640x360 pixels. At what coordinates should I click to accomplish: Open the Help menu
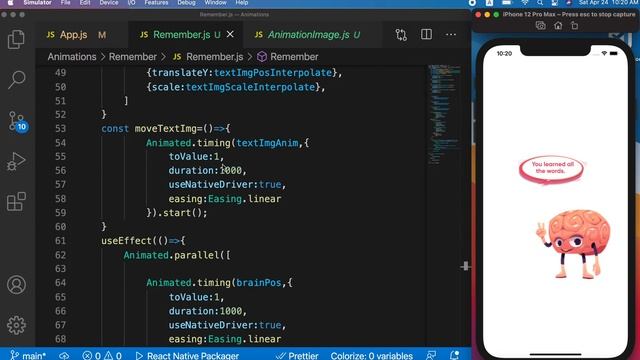click(x=242, y=3)
